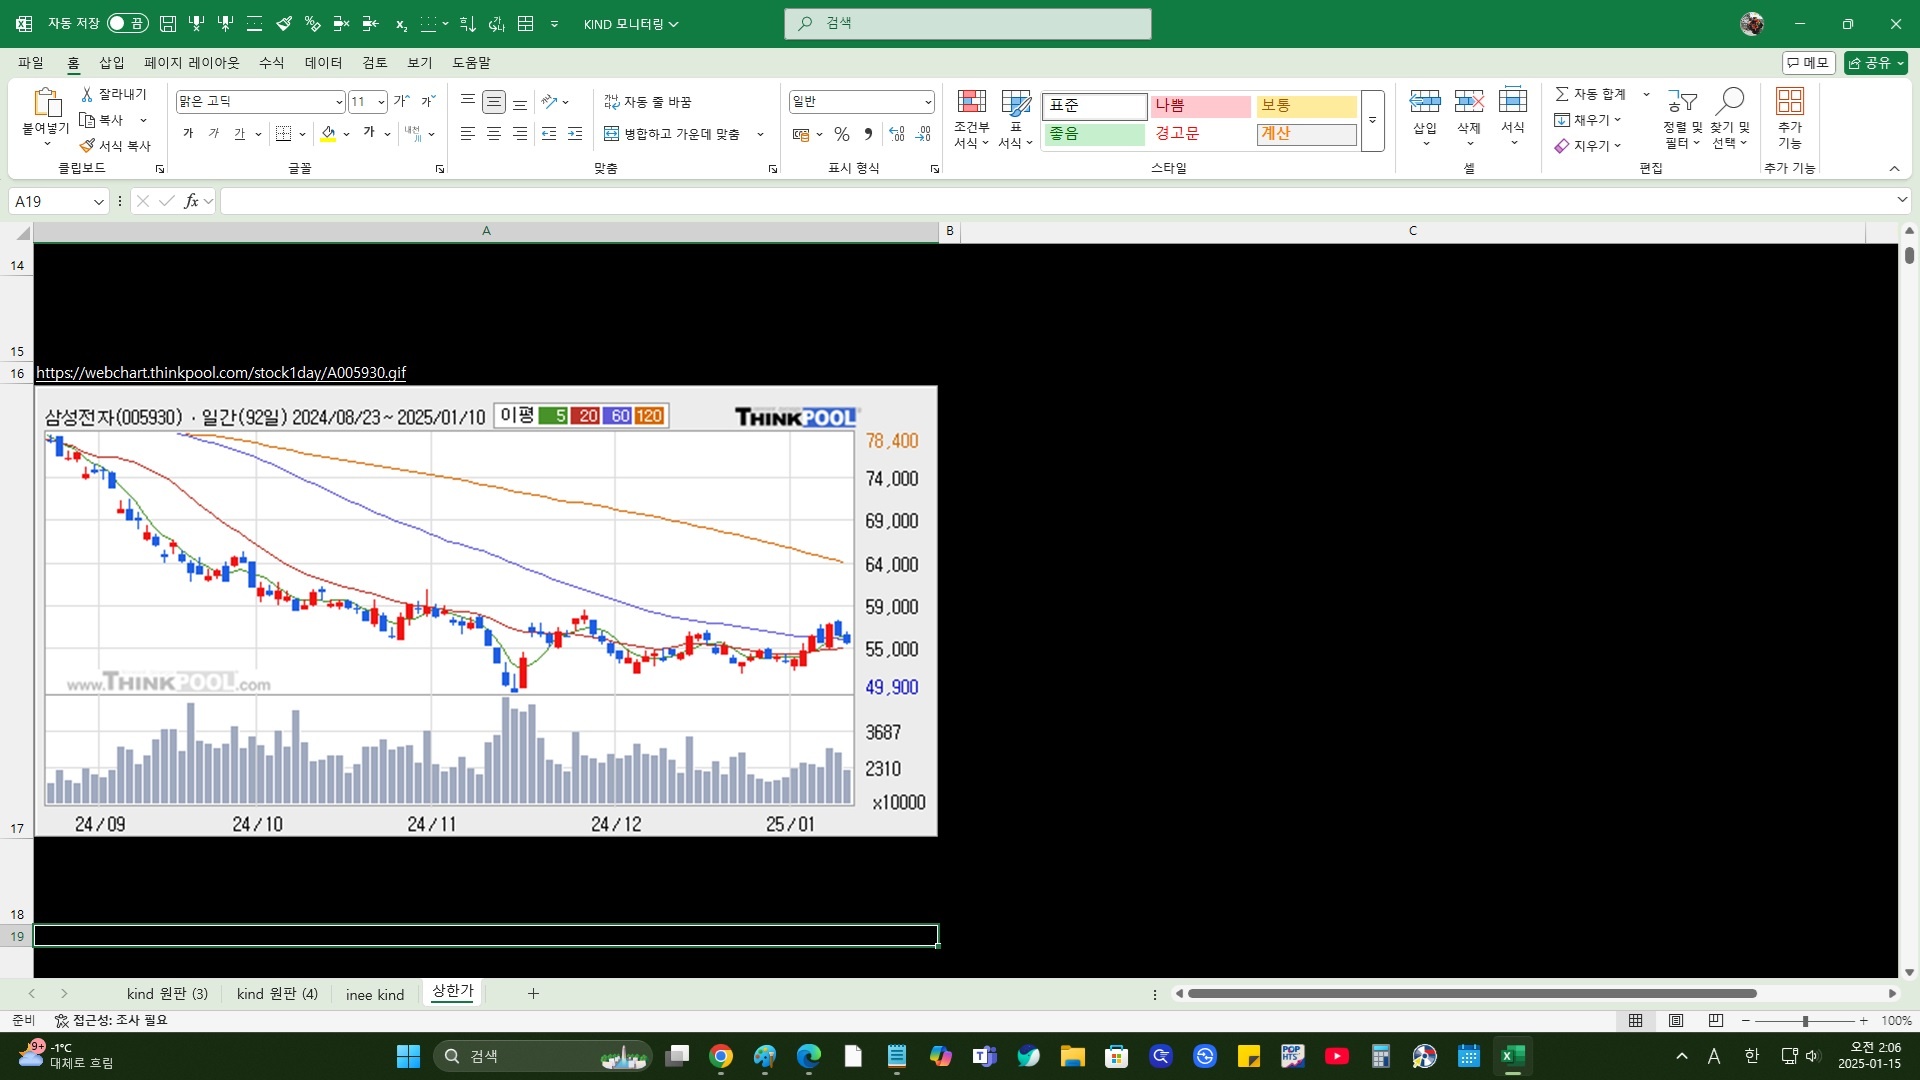Switch to 삽입 ribbon tab
1920x1080 pixels.
[112, 63]
